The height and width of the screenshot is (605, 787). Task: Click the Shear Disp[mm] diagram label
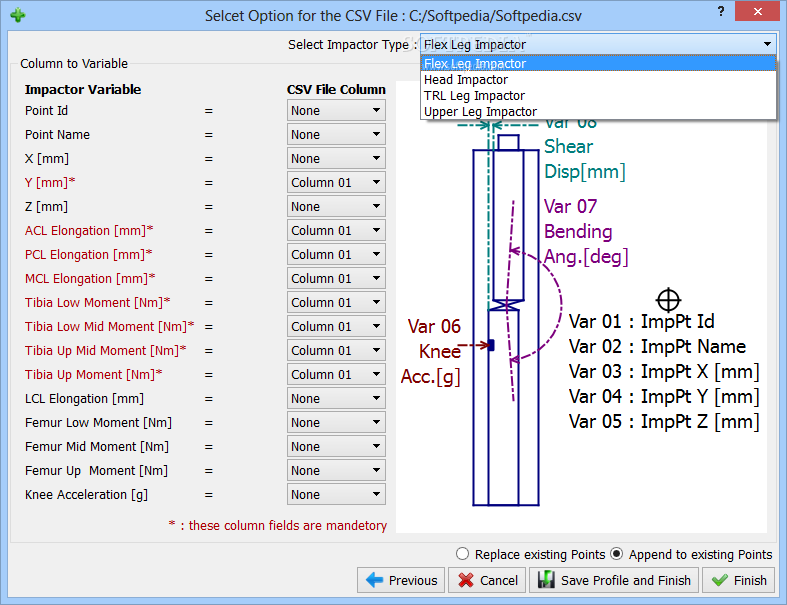585,159
